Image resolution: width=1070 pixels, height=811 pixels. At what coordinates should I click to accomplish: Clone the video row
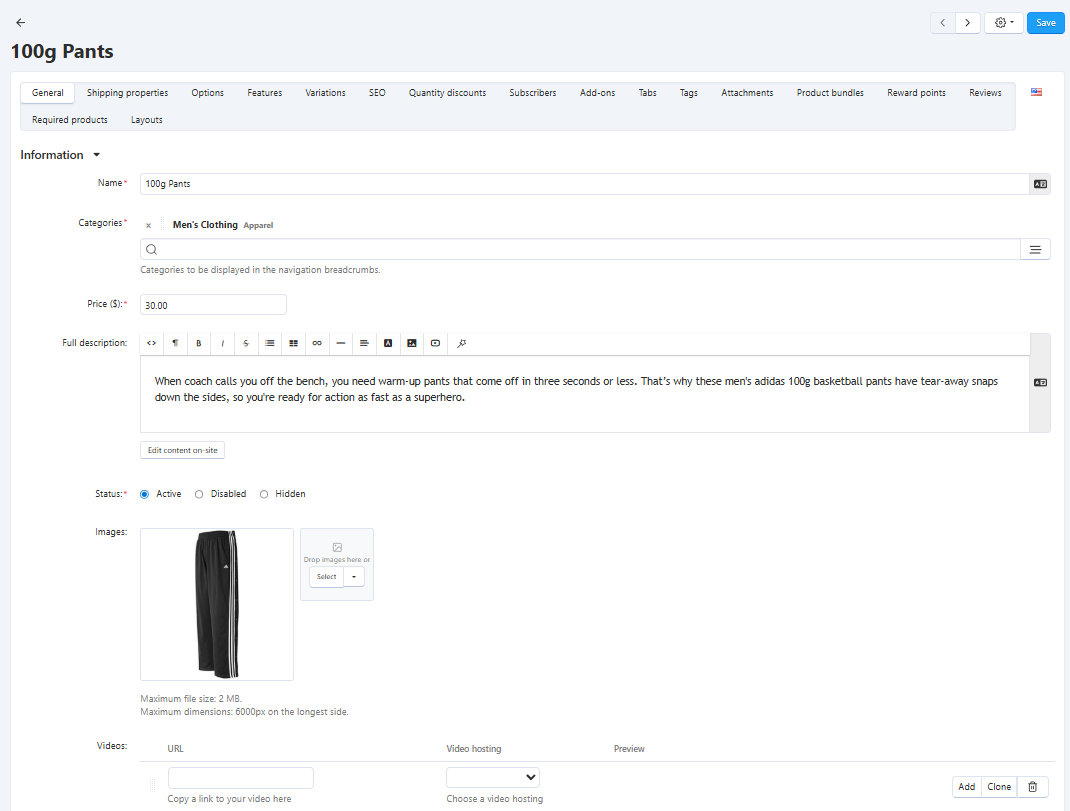click(999, 787)
